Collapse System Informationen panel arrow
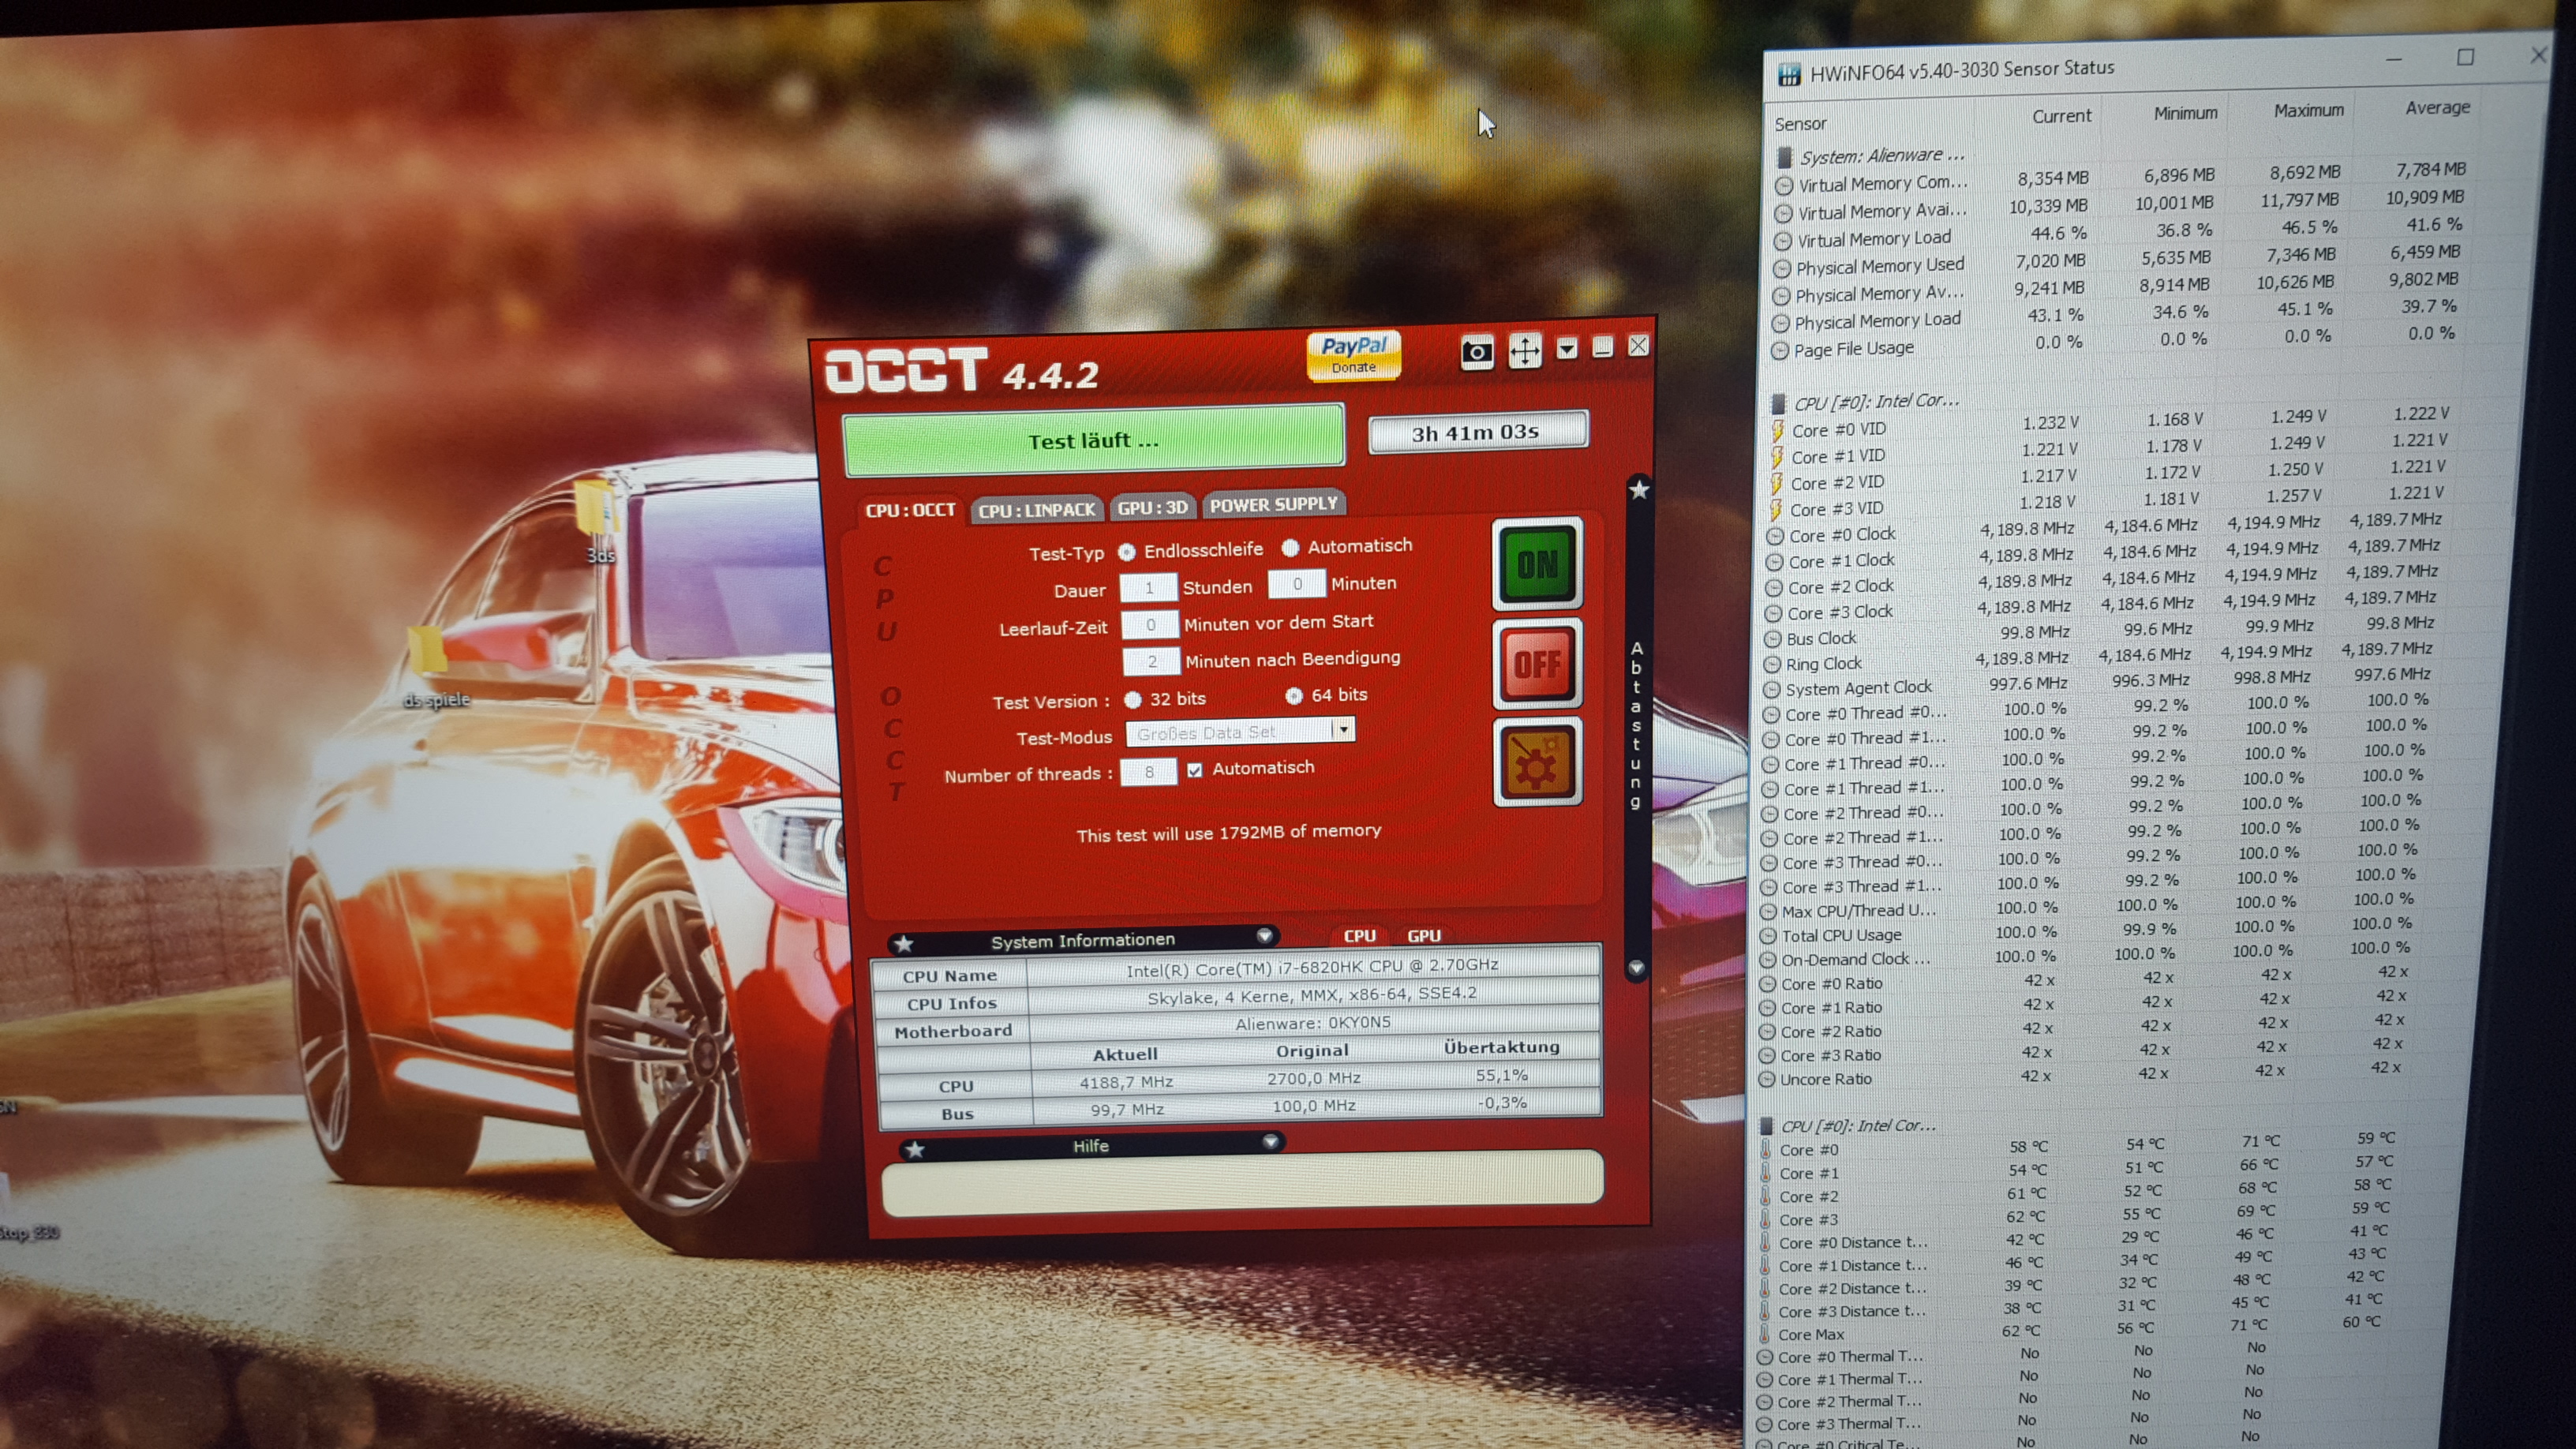The image size is (2576, 1449). click(1264, 936)
